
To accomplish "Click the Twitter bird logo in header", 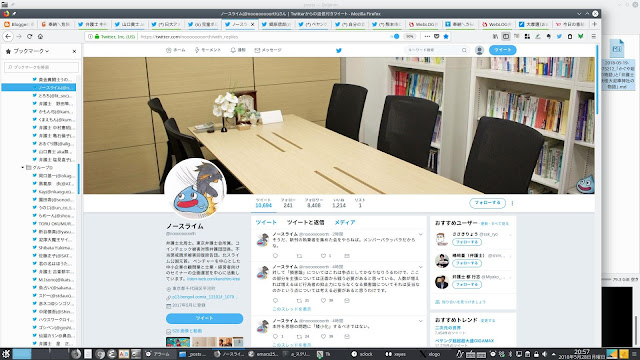I will click(338, 51).
